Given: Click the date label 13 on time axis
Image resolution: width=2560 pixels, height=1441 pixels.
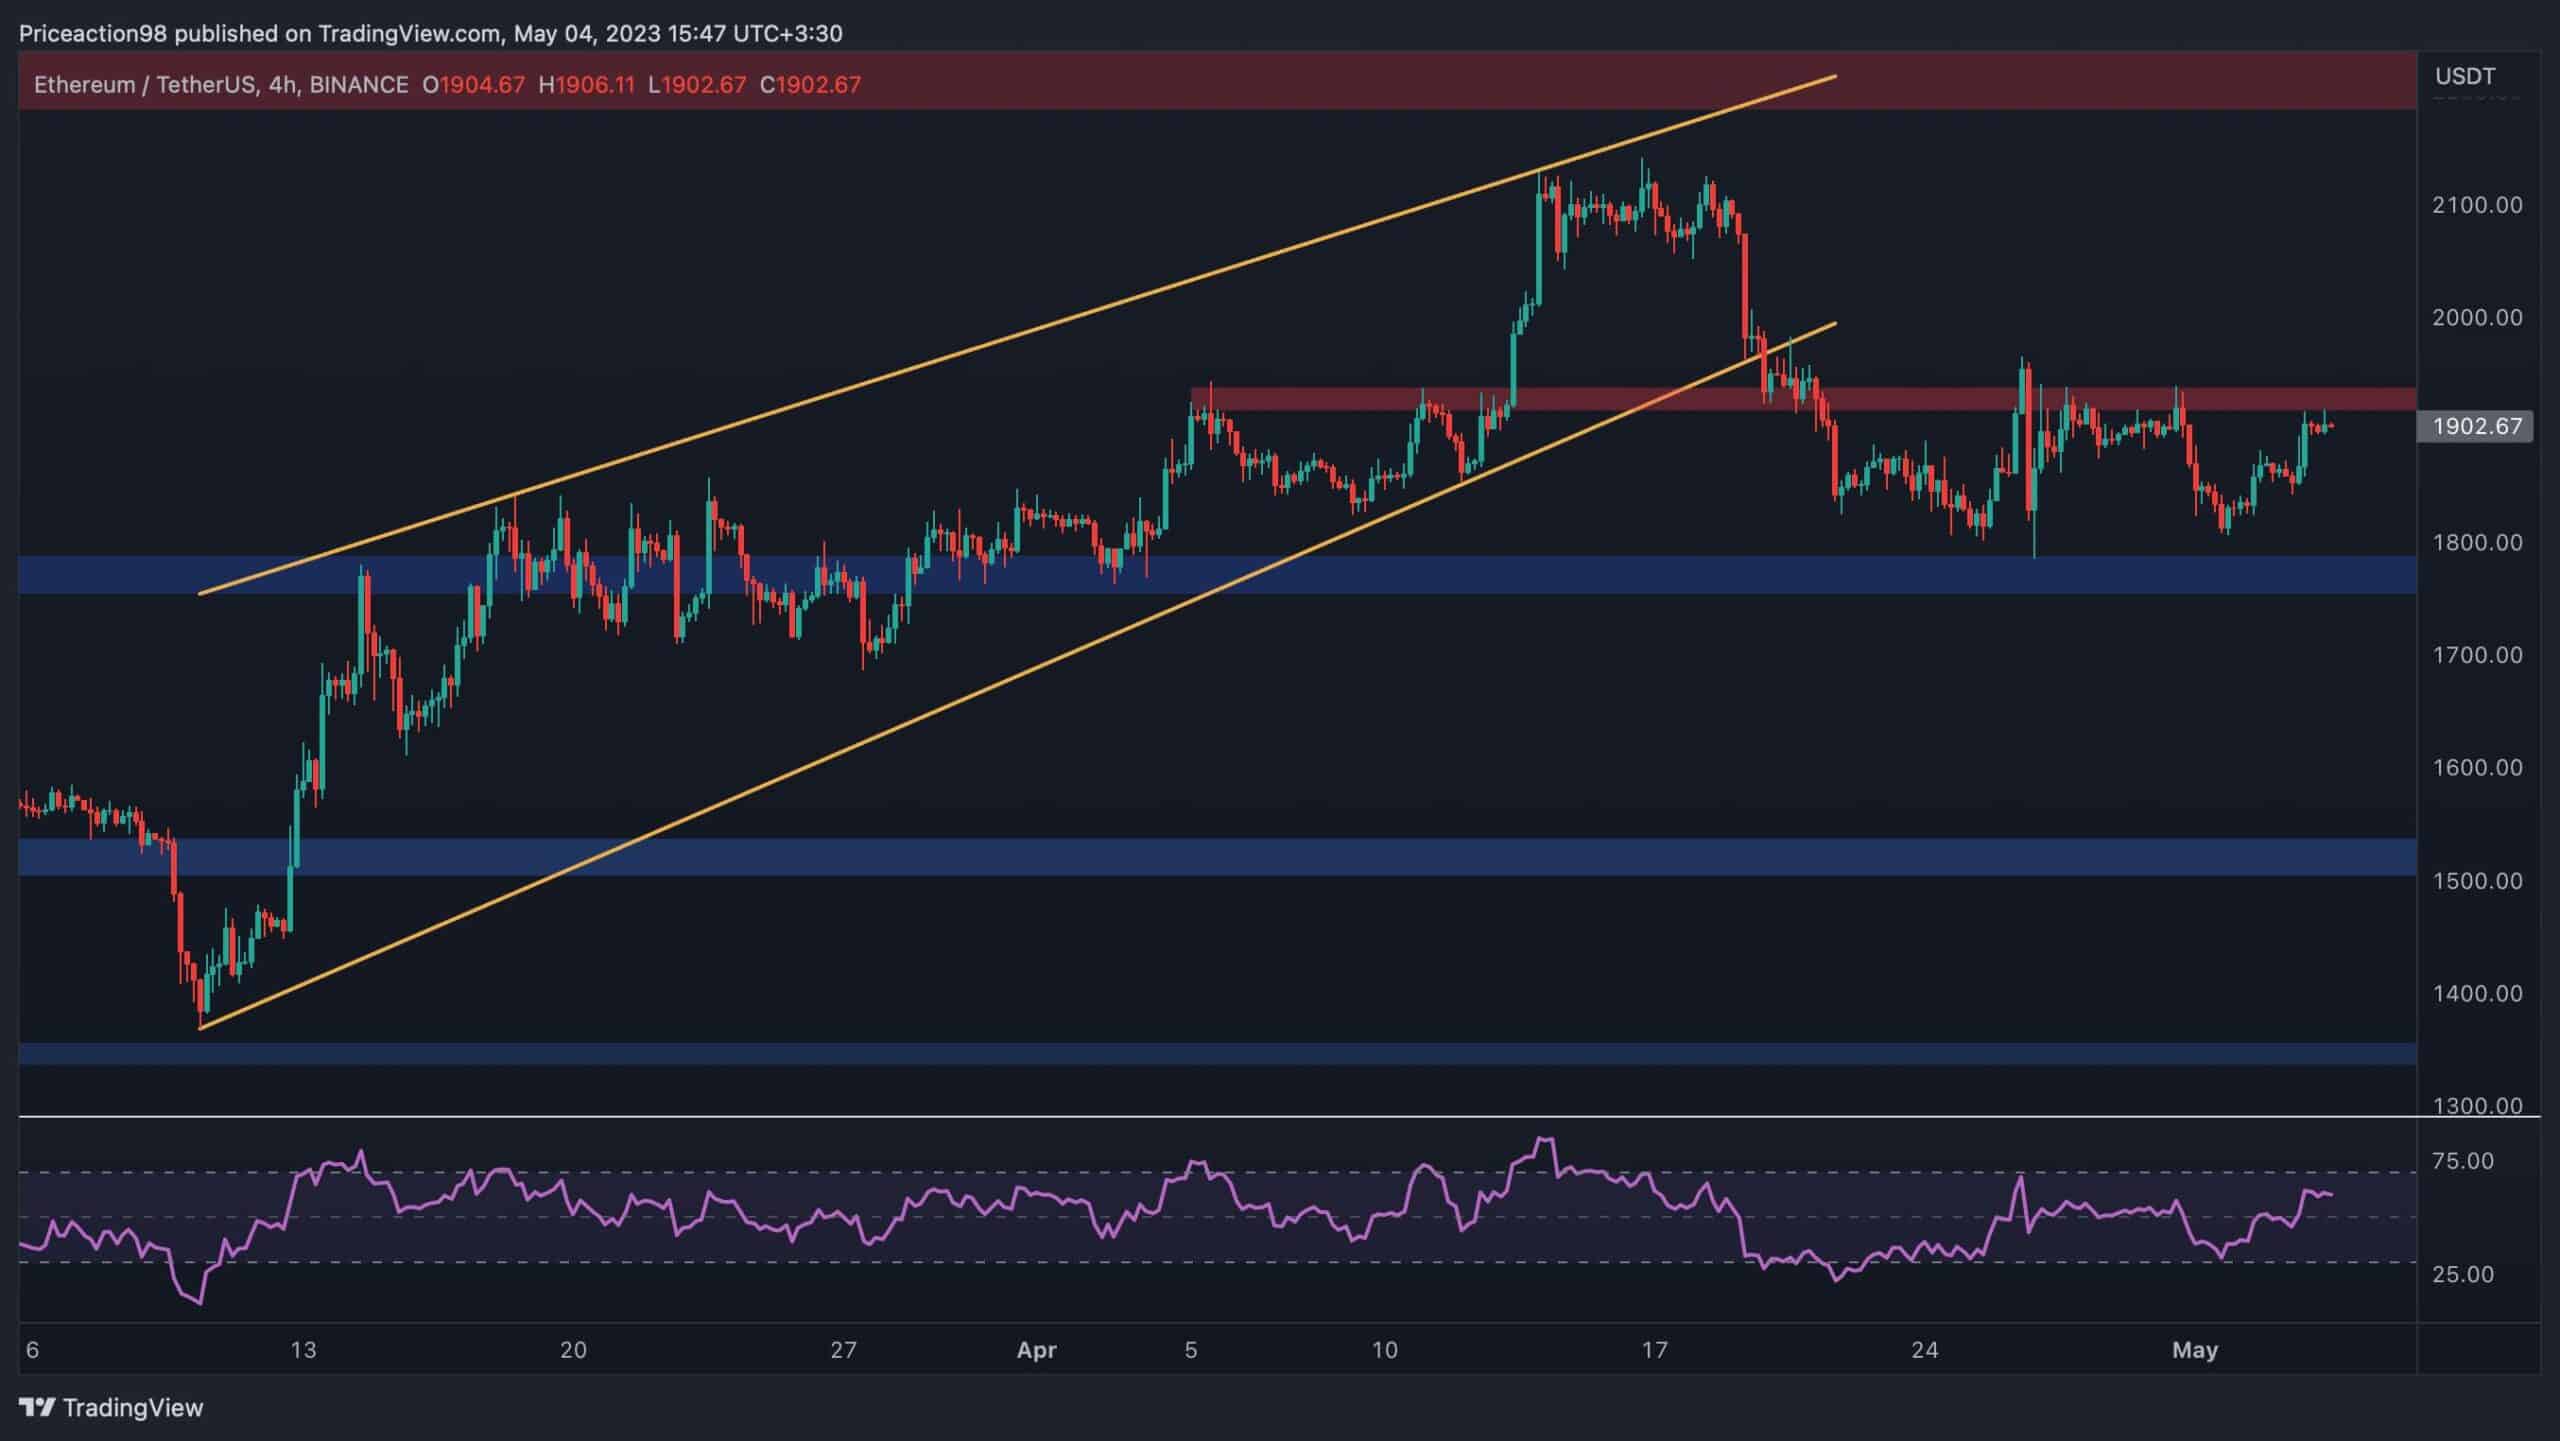Looking at the screenshot, I should [303, 1350].
